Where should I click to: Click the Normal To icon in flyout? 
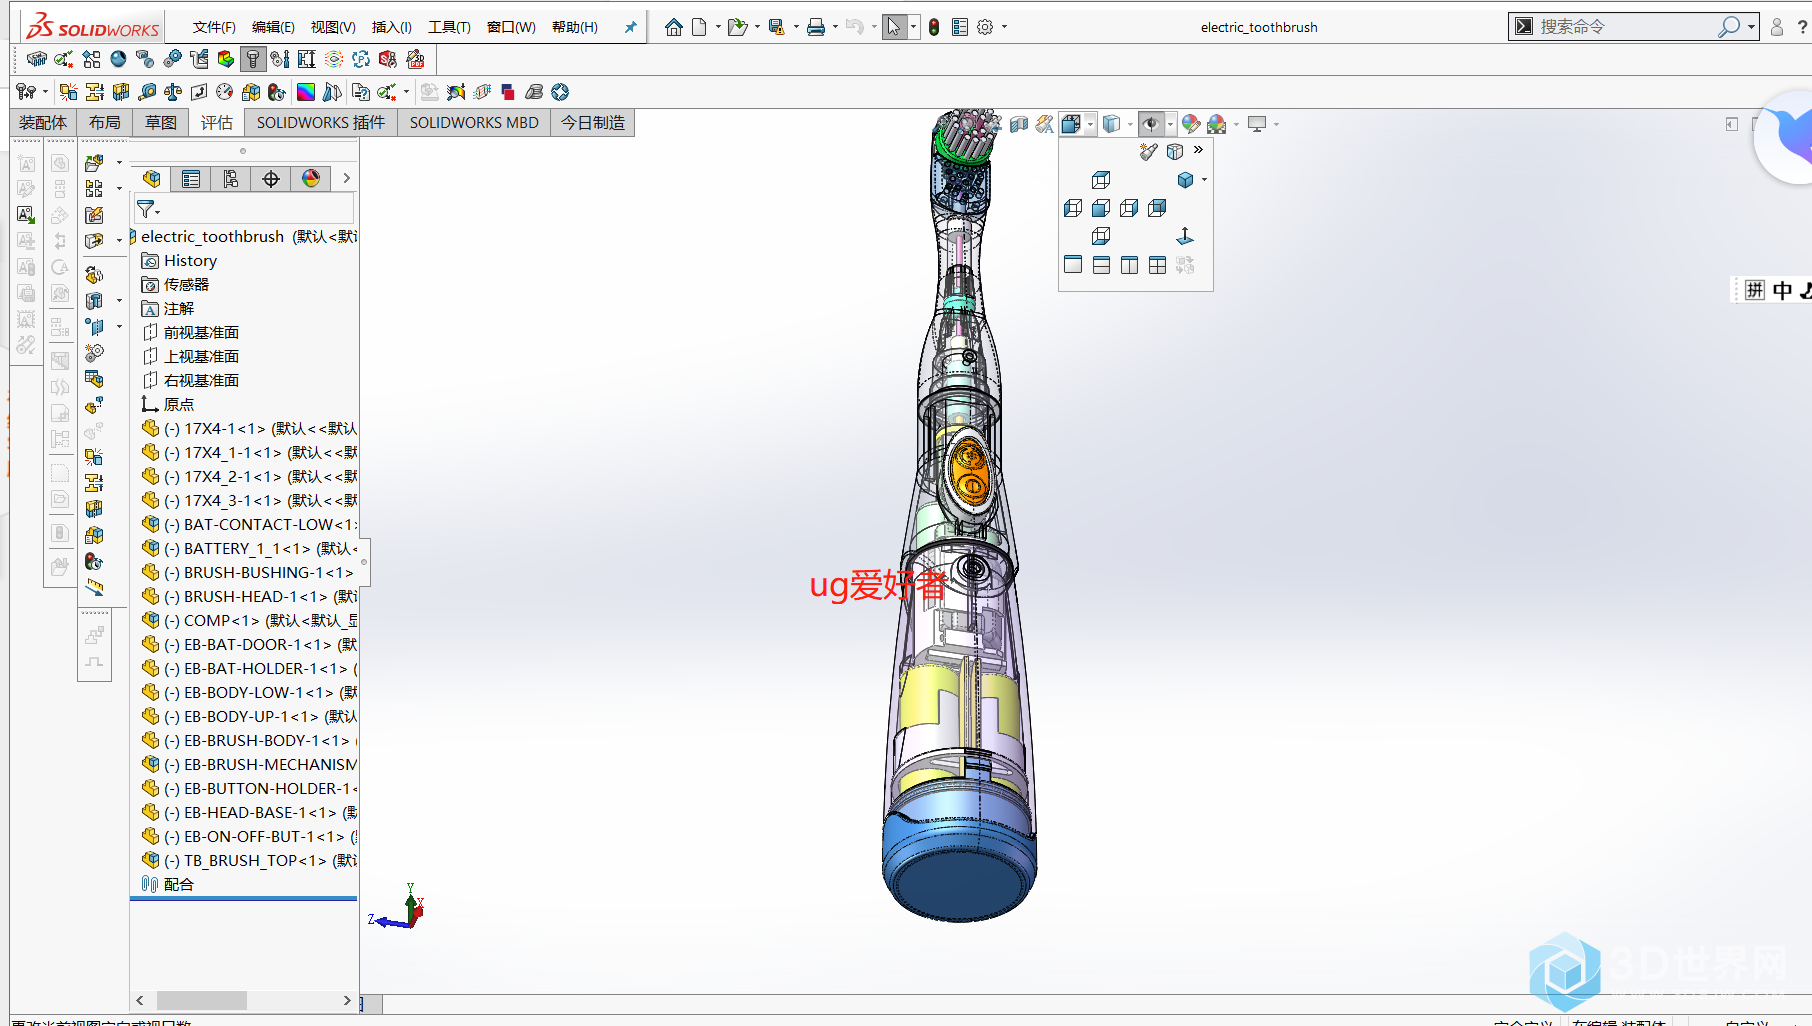(x=1185, y=236)
